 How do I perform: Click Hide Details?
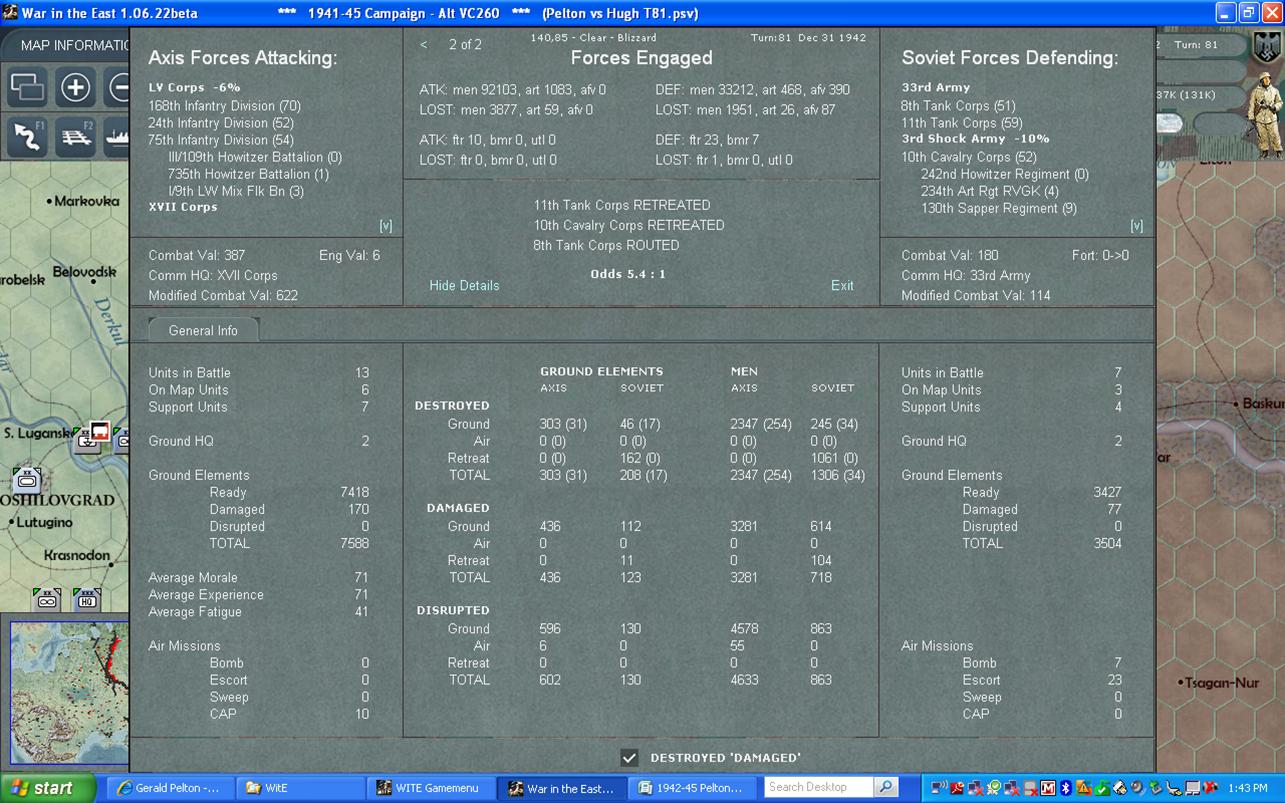pyautogui.click(x=464, y=285)
